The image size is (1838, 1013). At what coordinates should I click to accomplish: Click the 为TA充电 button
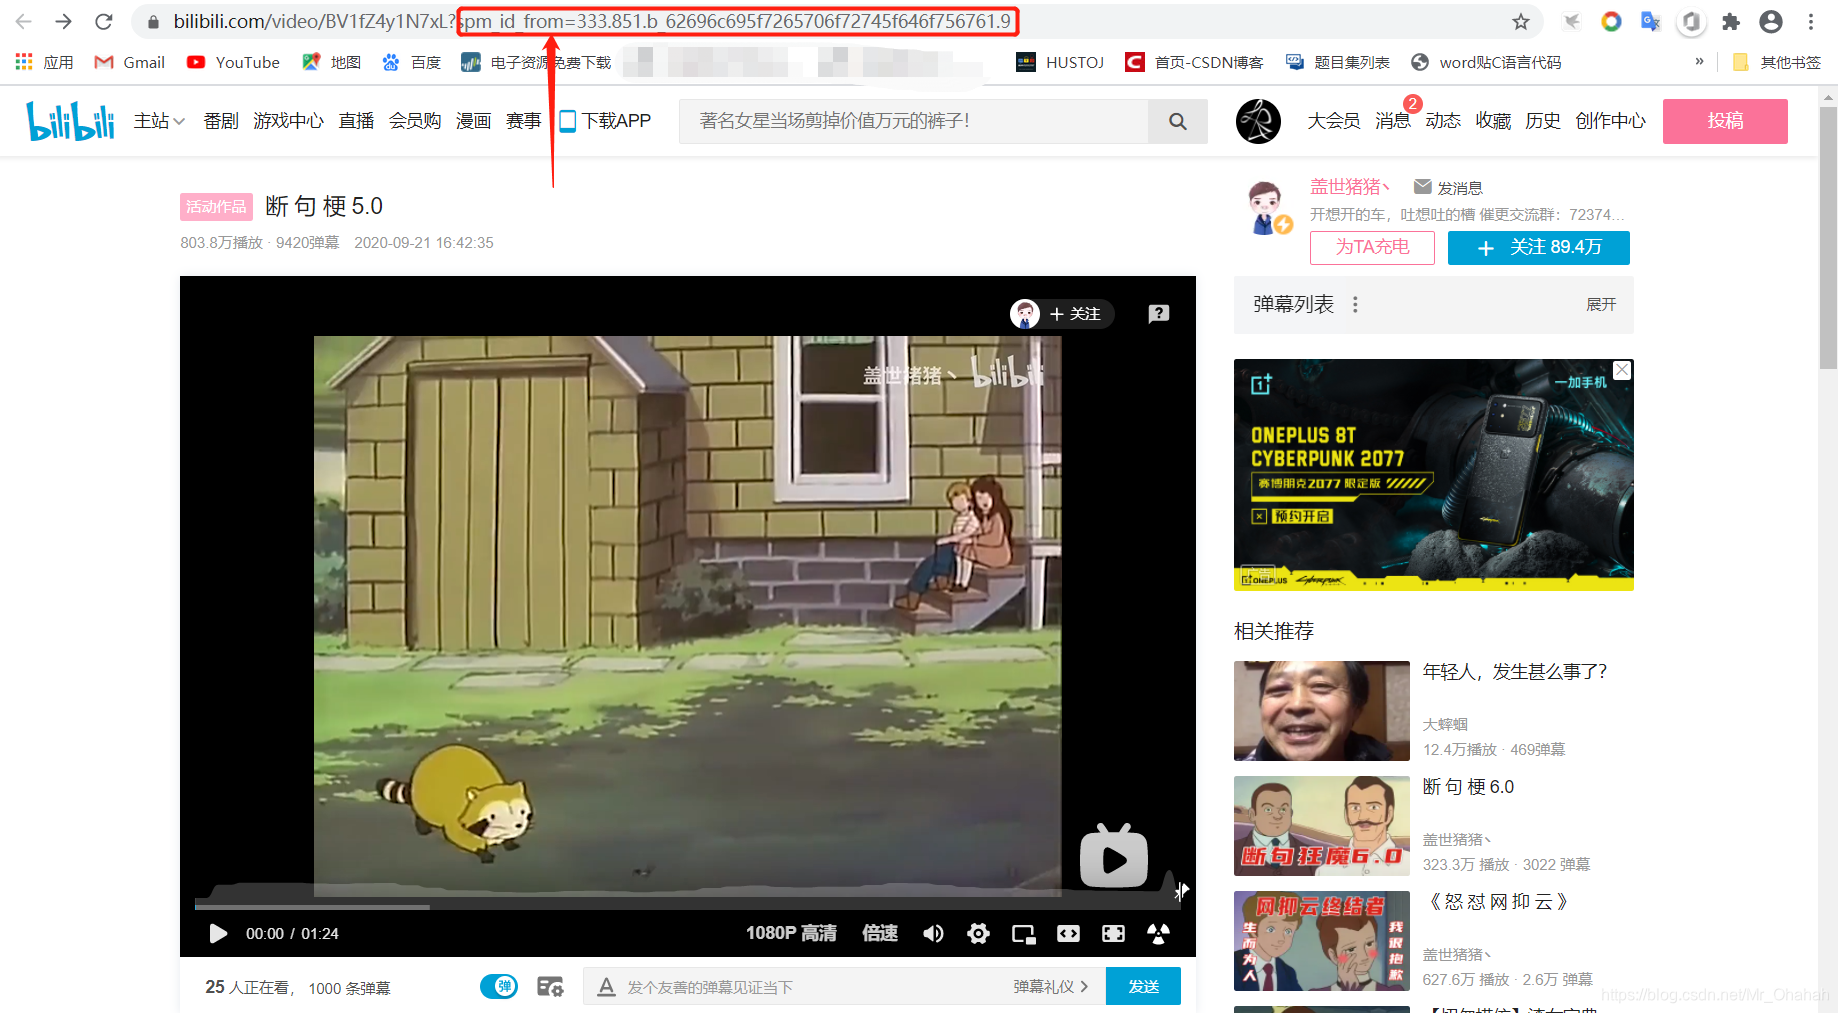click(1372, 247)
